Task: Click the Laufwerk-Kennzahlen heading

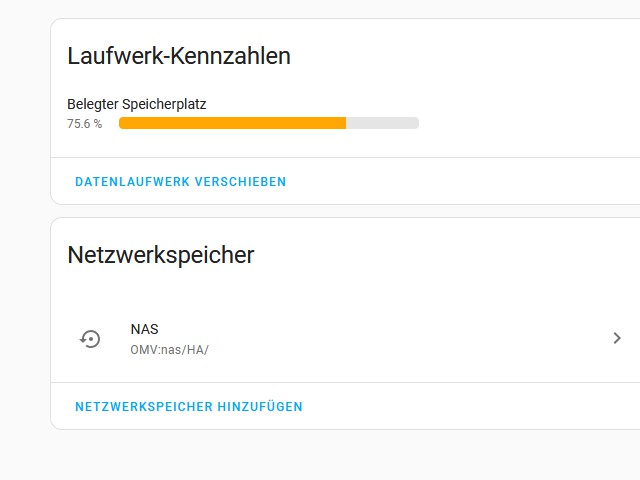Action: tap(179, 56)
